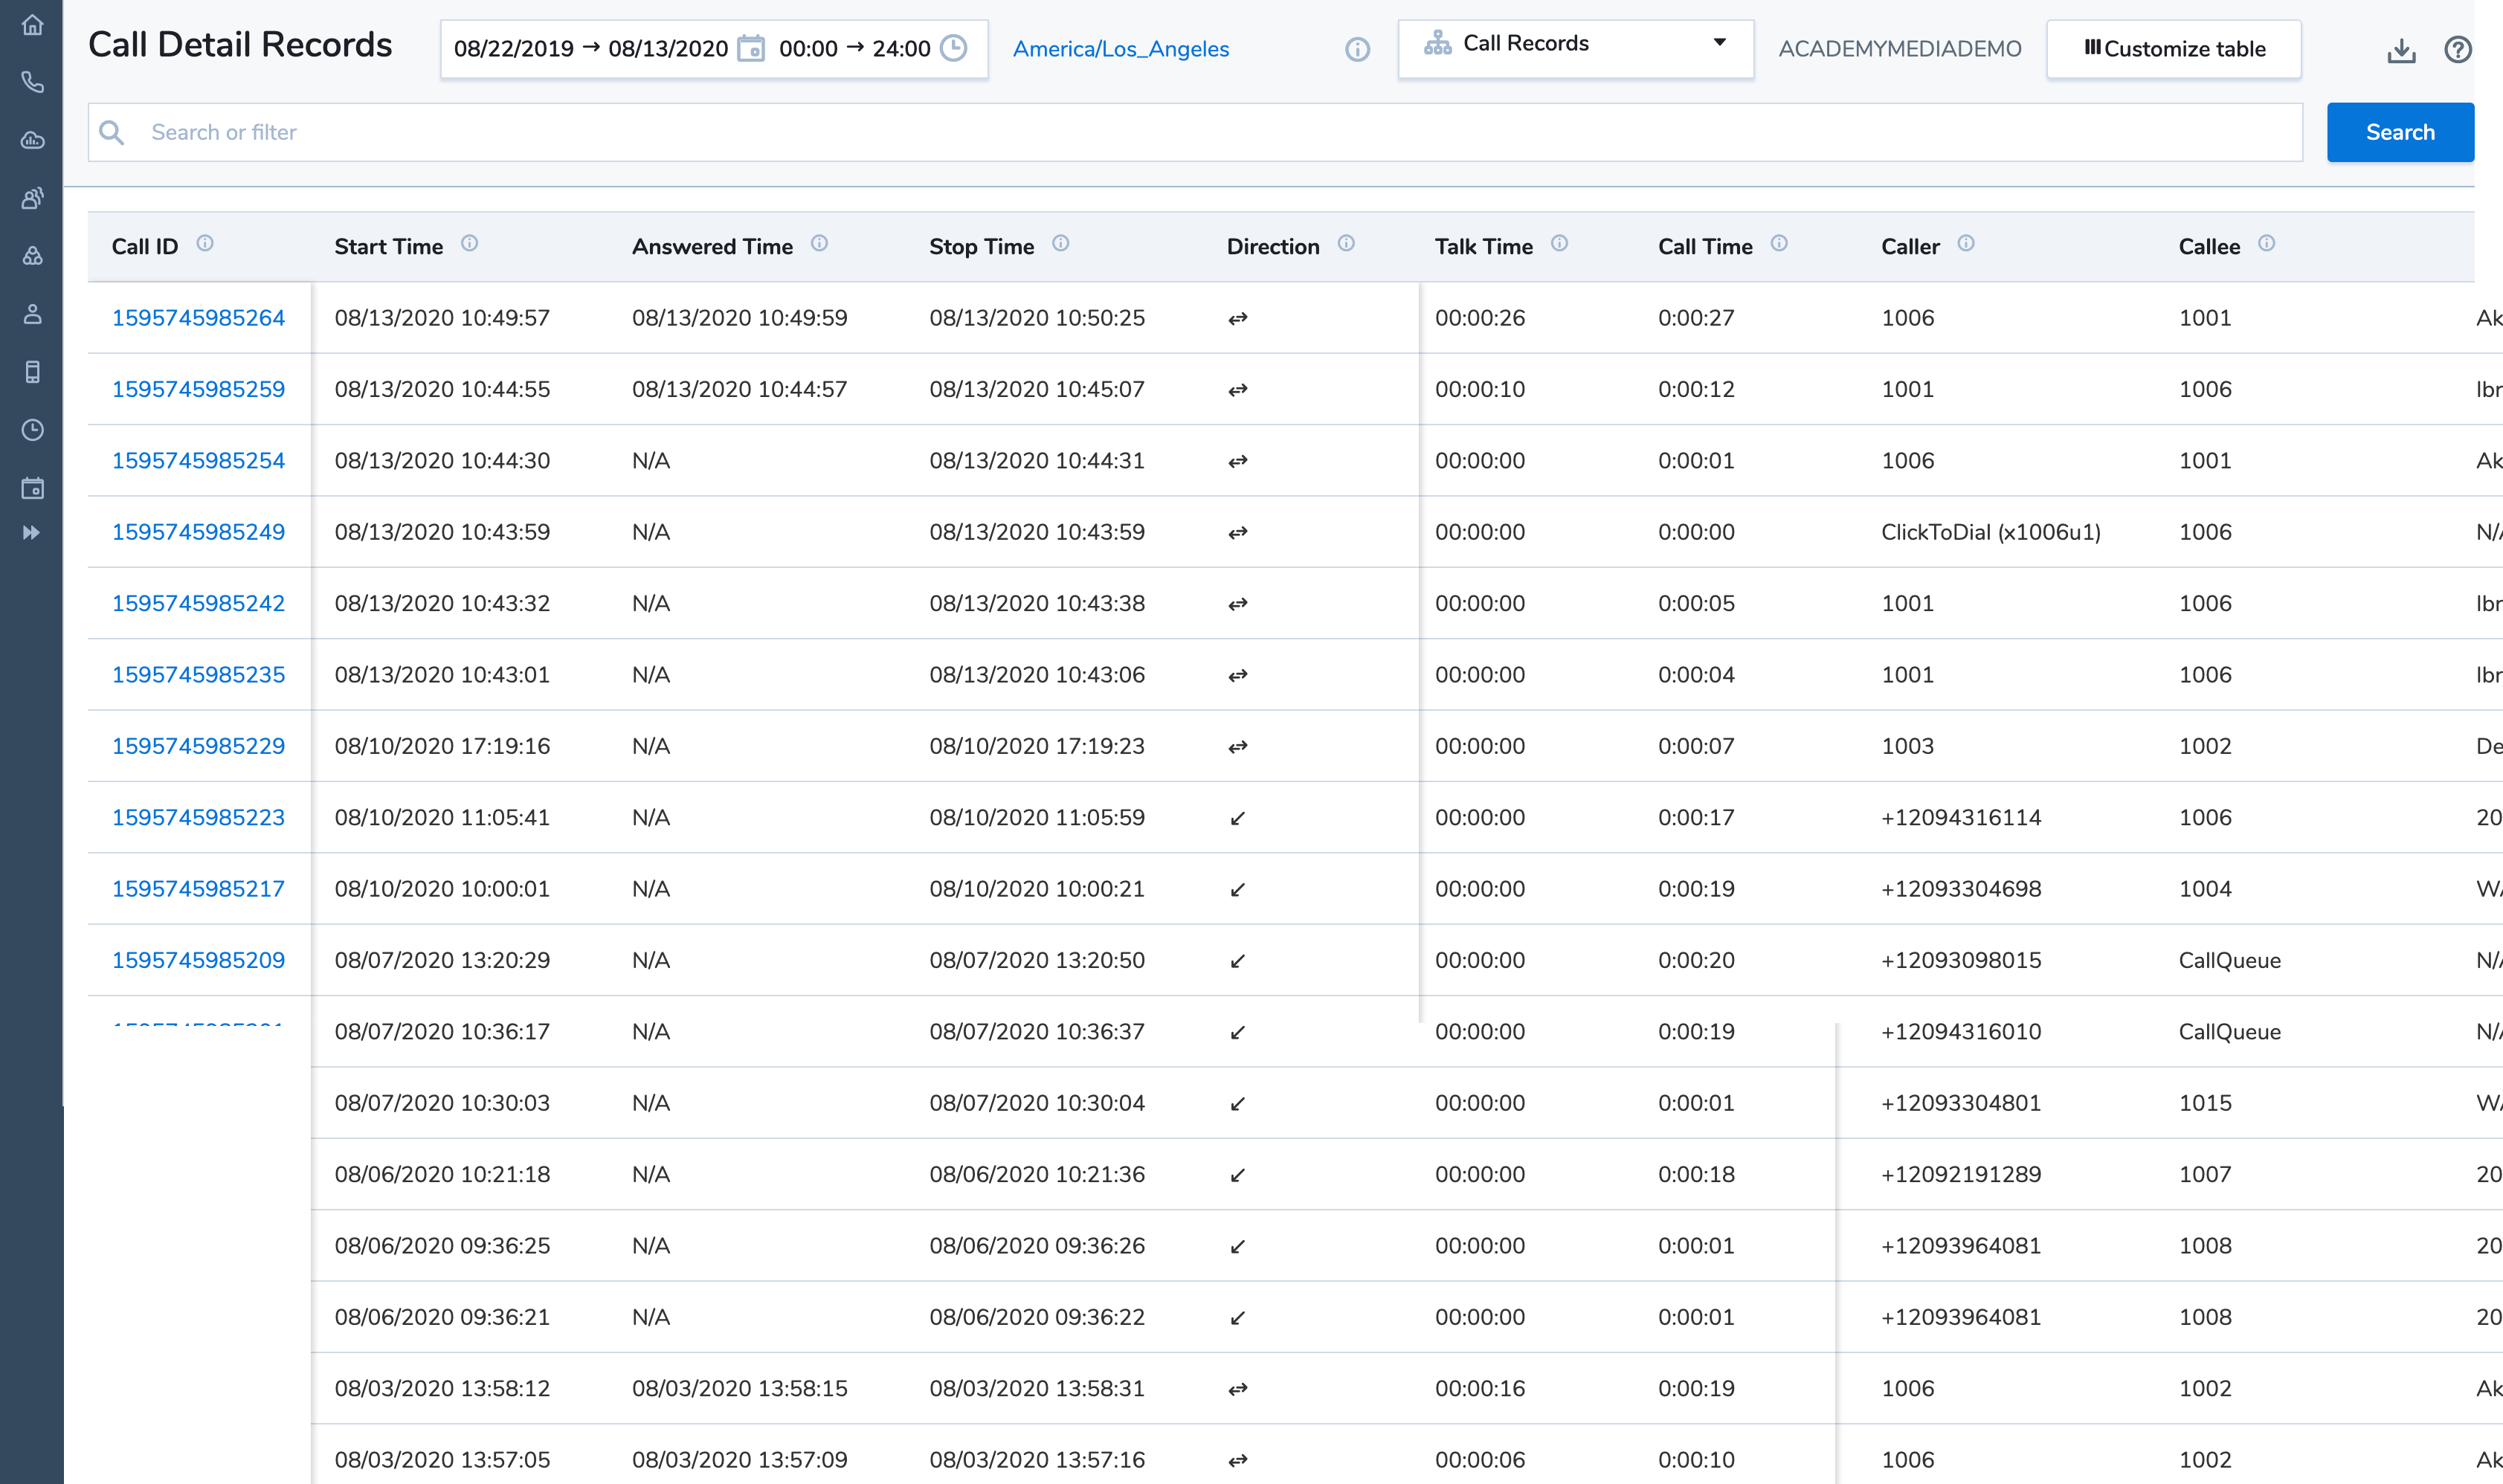Select caller +12093098015 cell
Viewport: 2503px width, 1484px height.
pos(1961,960)
